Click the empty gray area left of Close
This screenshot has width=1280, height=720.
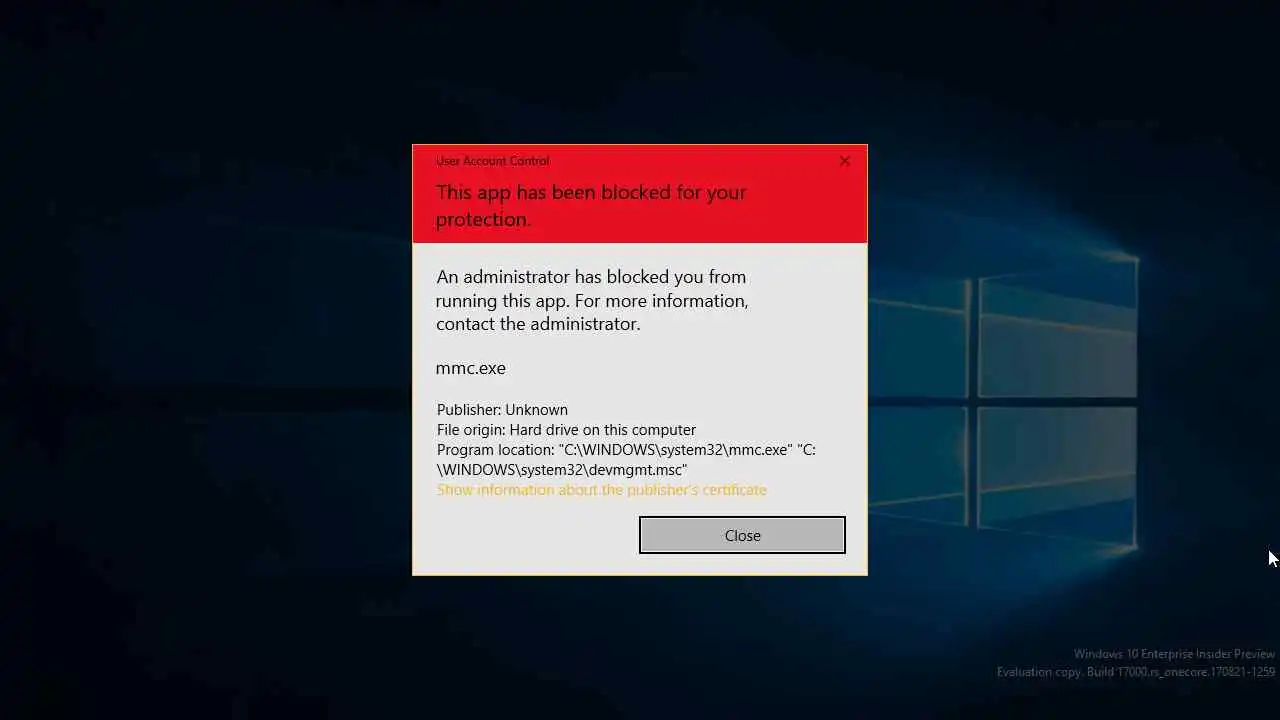click(x=526, y=535)
